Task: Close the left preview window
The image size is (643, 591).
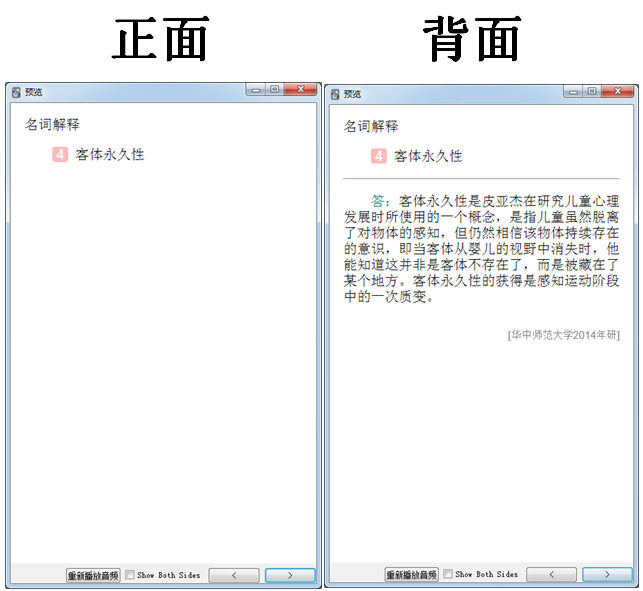Action: pos(301,89)
